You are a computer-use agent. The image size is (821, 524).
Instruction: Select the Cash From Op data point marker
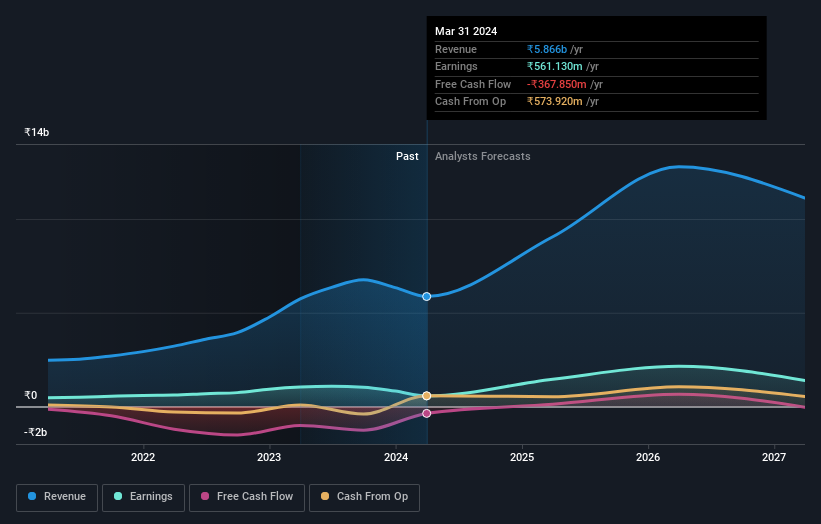[x=427, y=396]
